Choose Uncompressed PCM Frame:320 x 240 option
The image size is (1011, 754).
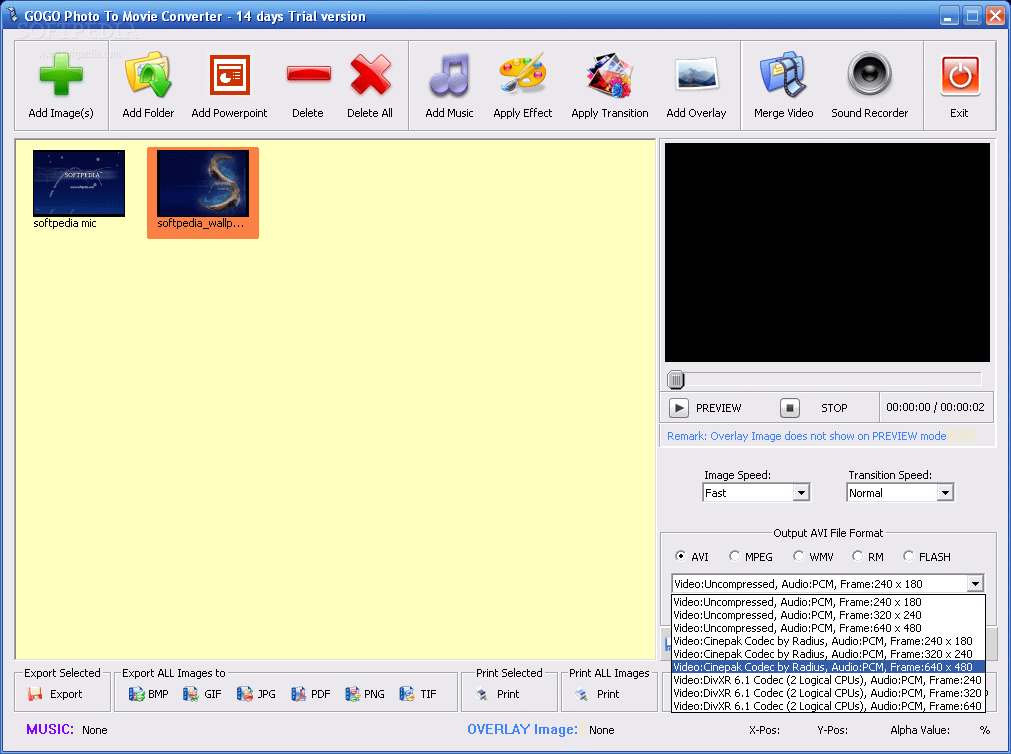point(829,615)
